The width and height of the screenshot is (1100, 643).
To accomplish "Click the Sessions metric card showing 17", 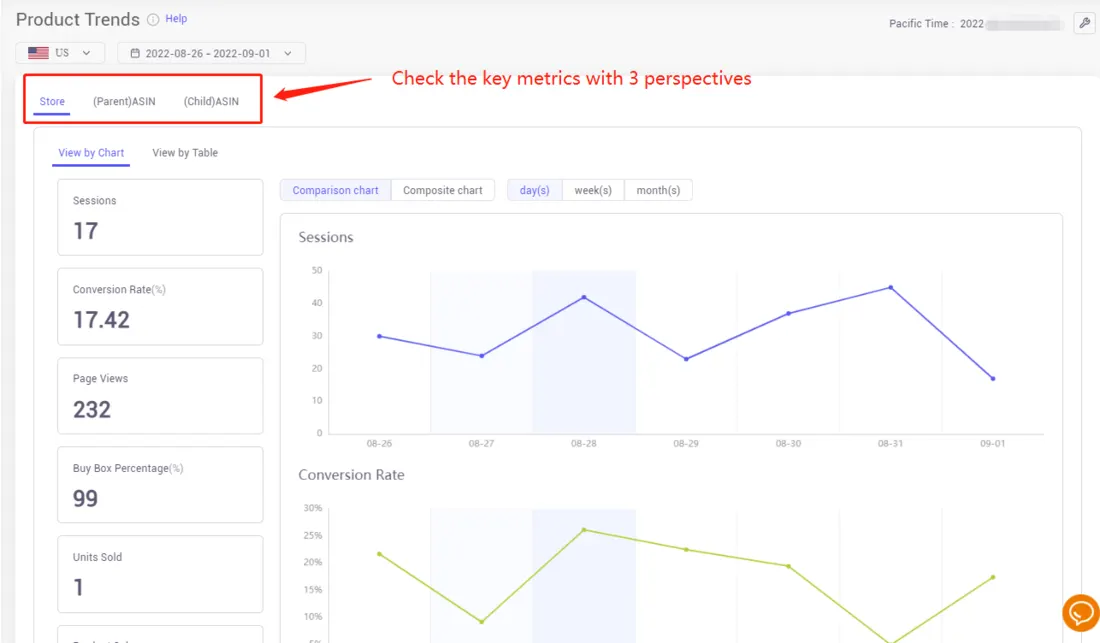I will tap(160, 217).
